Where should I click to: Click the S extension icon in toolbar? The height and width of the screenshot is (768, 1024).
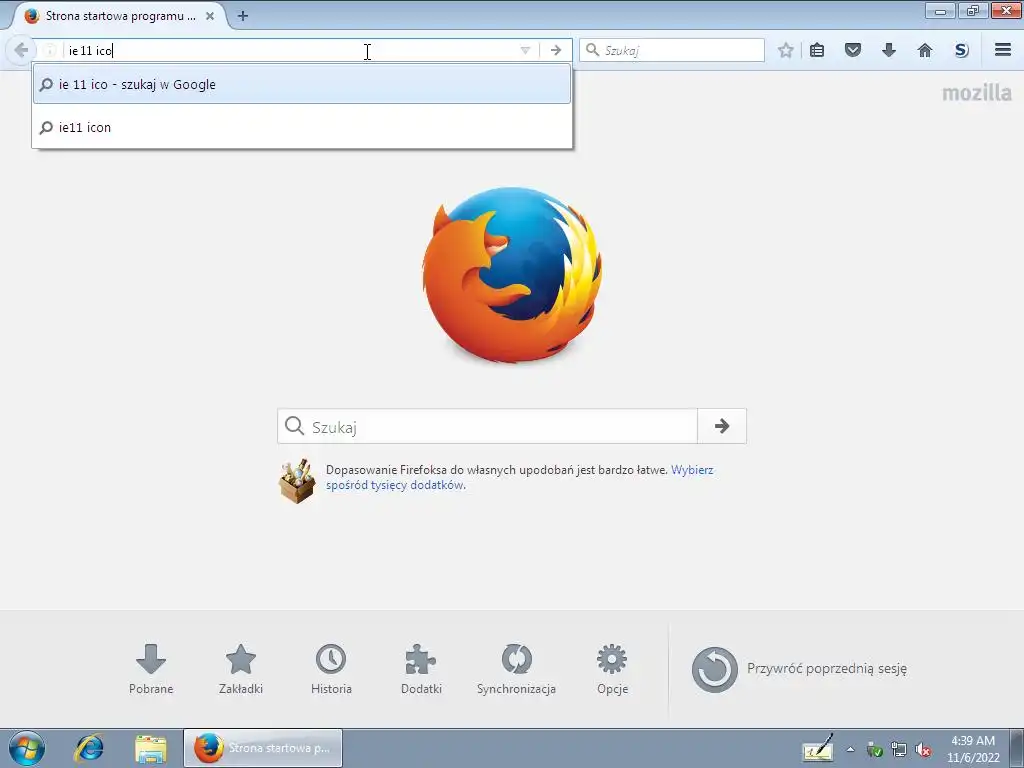(x=961, y=50)
